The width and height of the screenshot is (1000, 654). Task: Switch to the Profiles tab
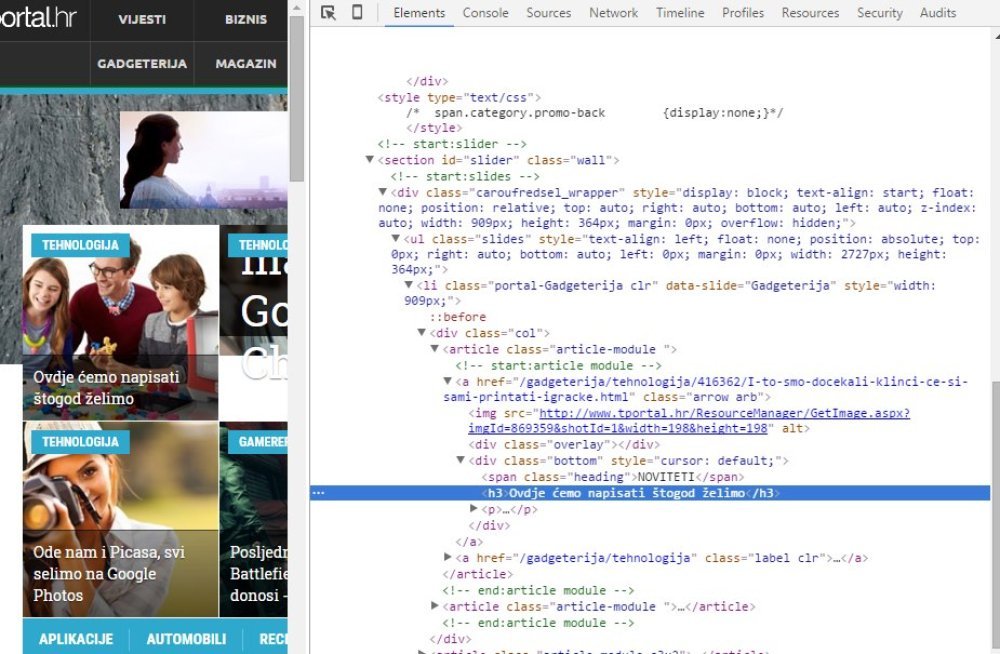tap(743, 13)
